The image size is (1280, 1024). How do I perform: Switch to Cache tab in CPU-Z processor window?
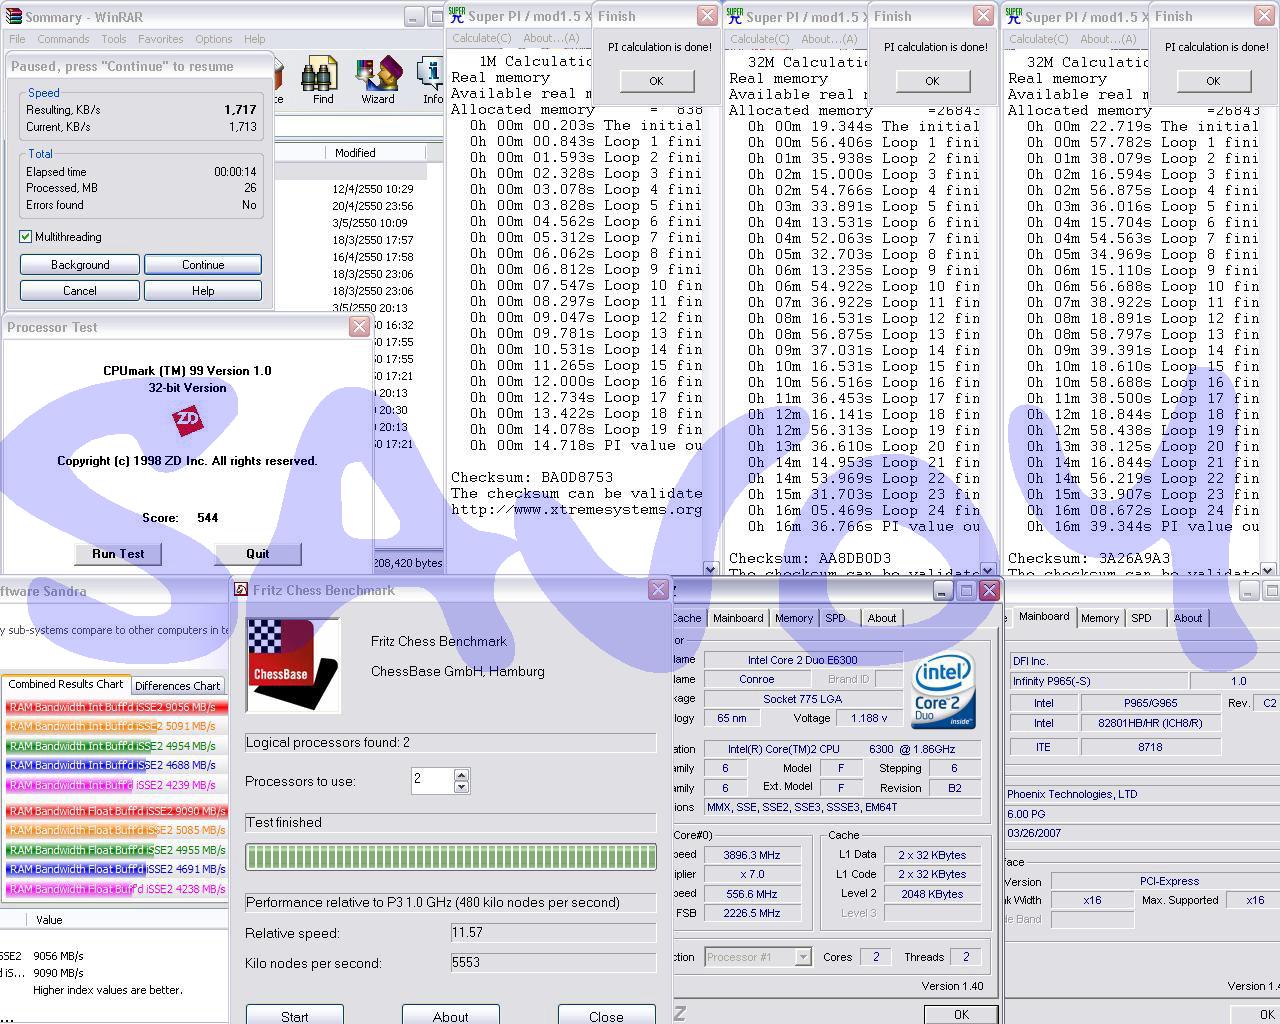pos(687,618)
